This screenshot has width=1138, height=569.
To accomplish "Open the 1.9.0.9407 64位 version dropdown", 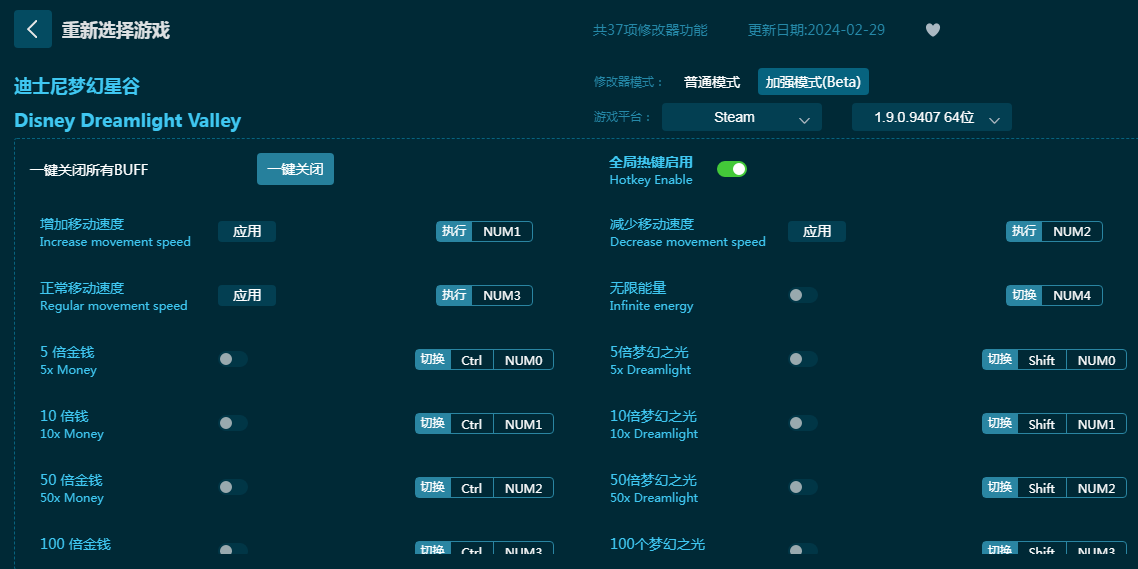I will 932,117.
